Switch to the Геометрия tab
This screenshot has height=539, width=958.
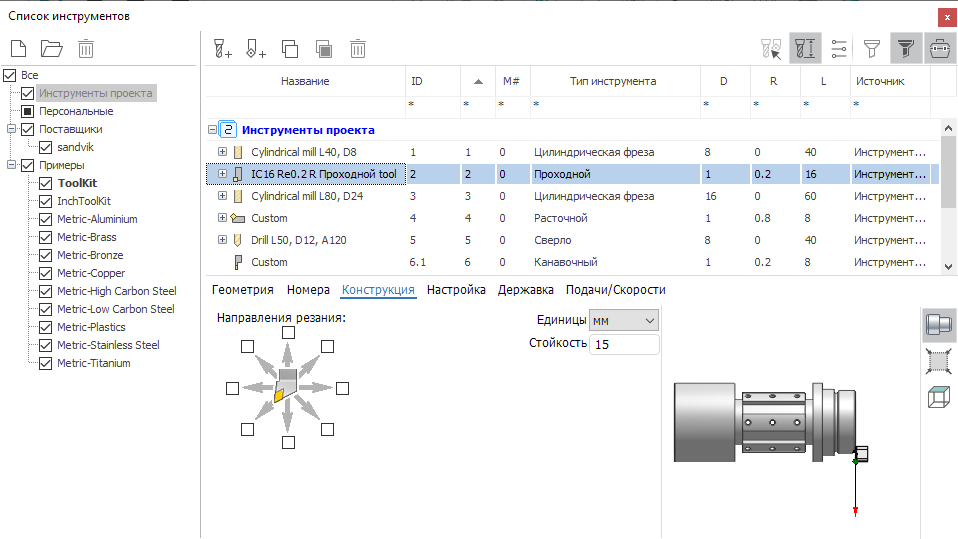242,290
